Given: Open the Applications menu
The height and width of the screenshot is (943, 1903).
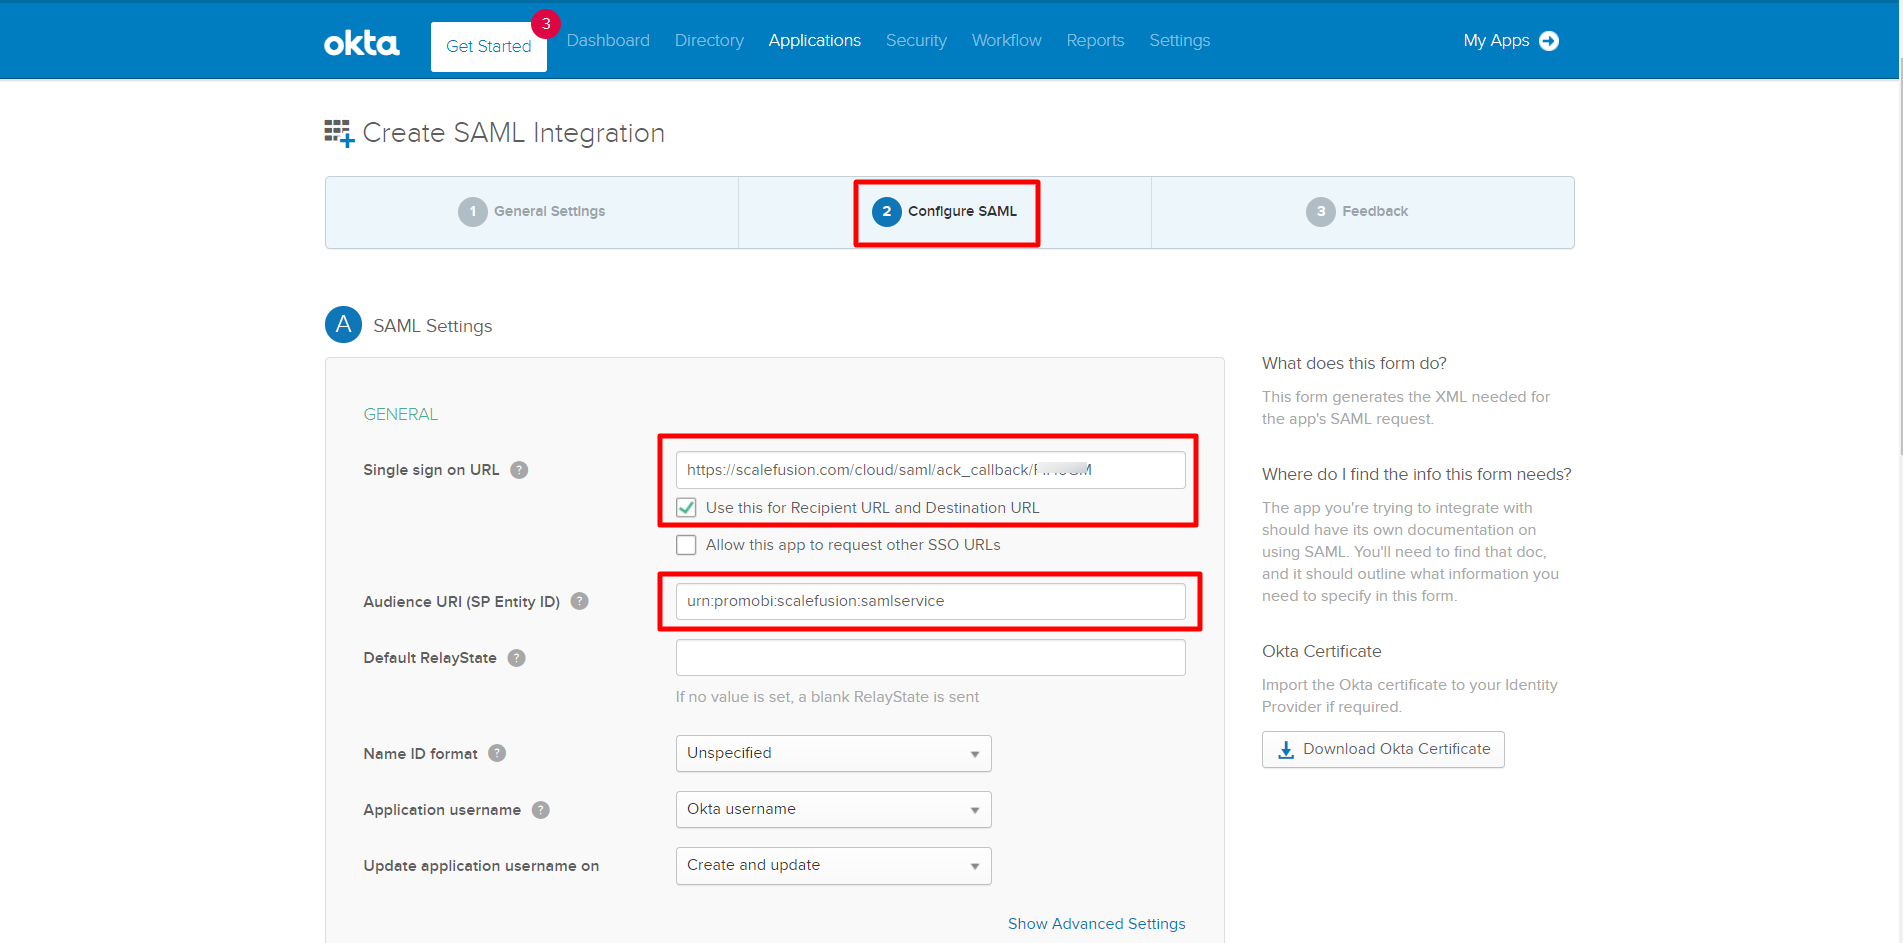Looking at the screenshot, I should tap(814, 41).
